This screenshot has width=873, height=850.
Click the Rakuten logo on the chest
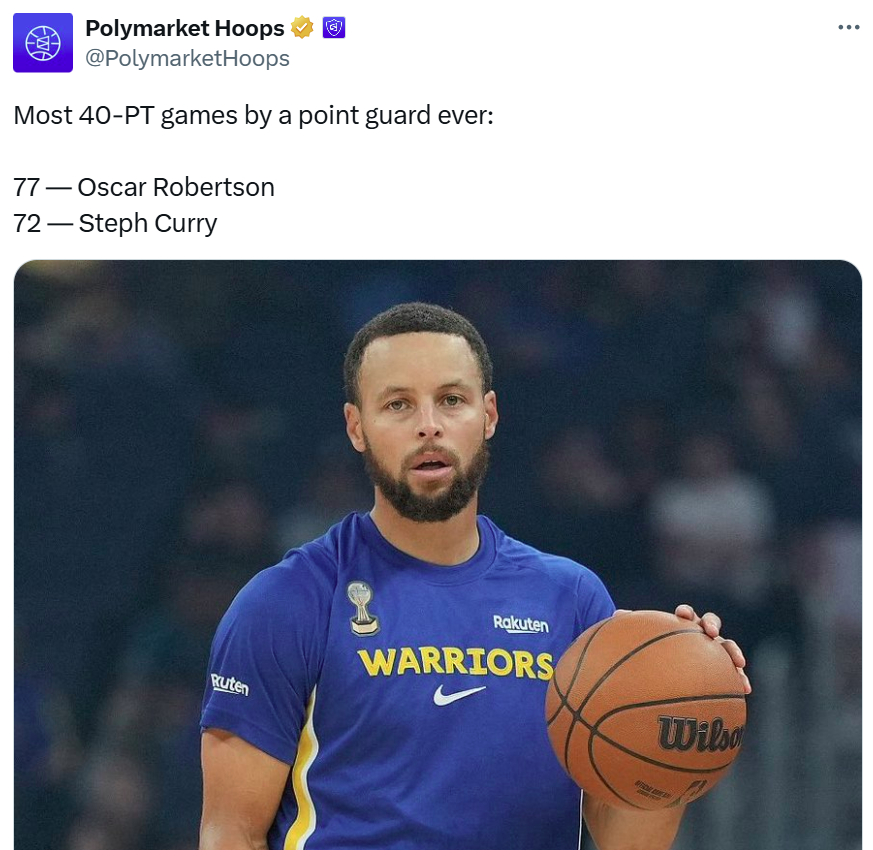coord(520,624)
